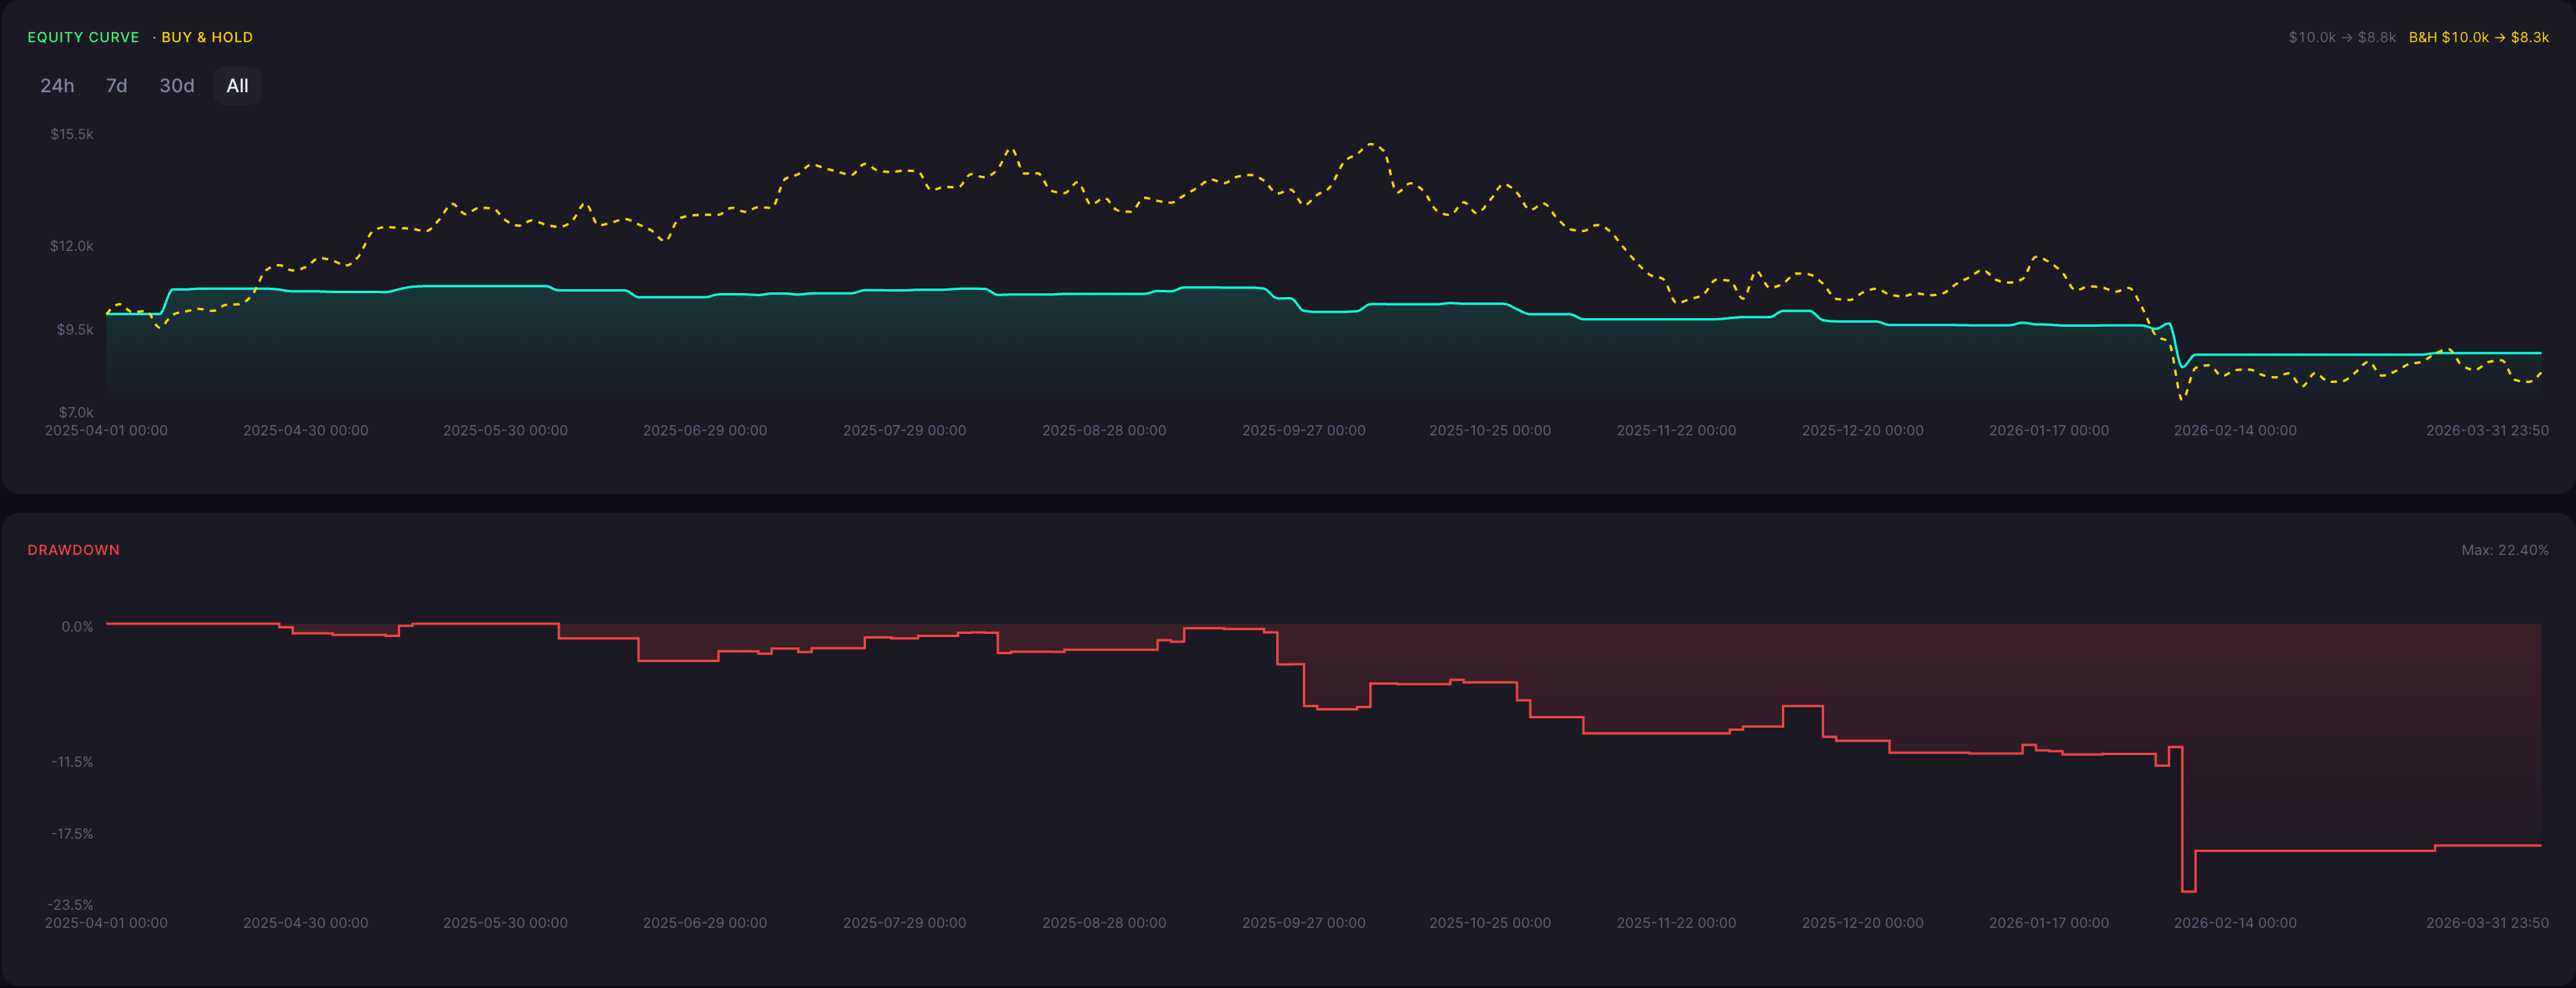This screenshot has height=988, width=2576.
Task: Click drawdown chart date 2026-01-17 00:00
Action: tap(2049, 923)
